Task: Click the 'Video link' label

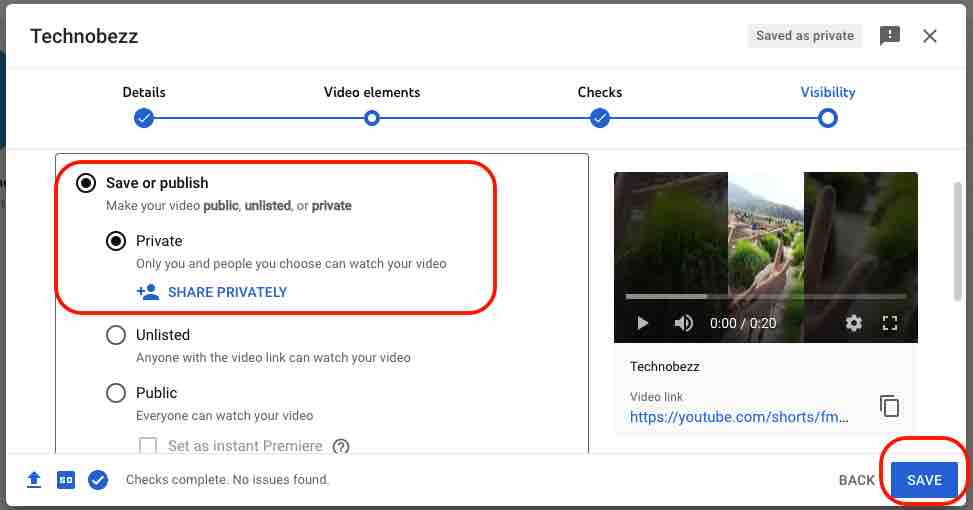Action: (656, 397)
